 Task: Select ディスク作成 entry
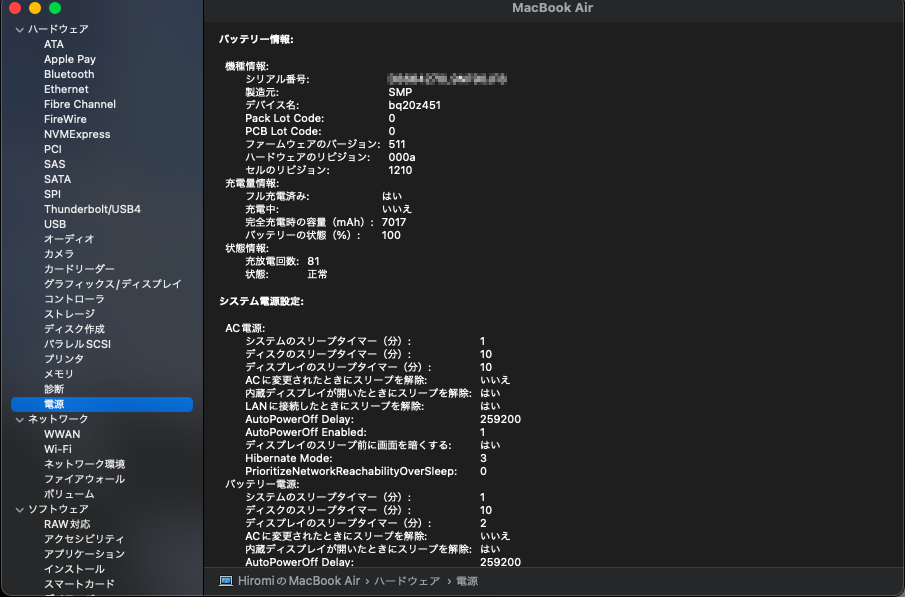click(x=74, y=329)
